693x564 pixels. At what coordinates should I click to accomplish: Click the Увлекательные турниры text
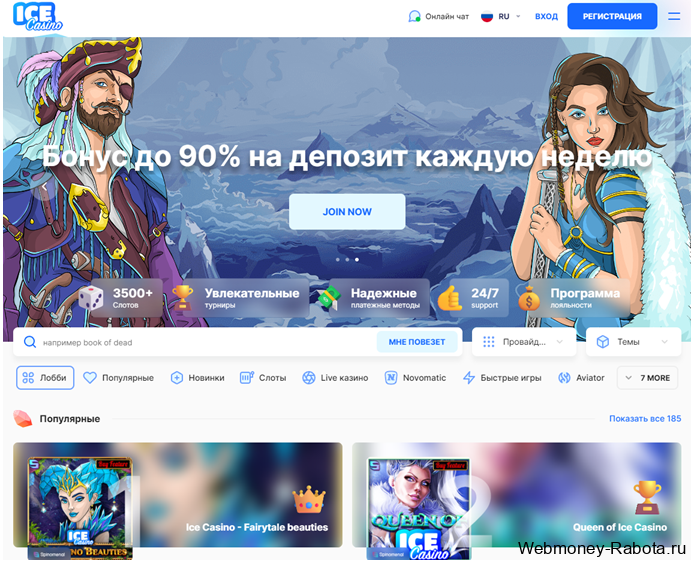pos(251,297)
